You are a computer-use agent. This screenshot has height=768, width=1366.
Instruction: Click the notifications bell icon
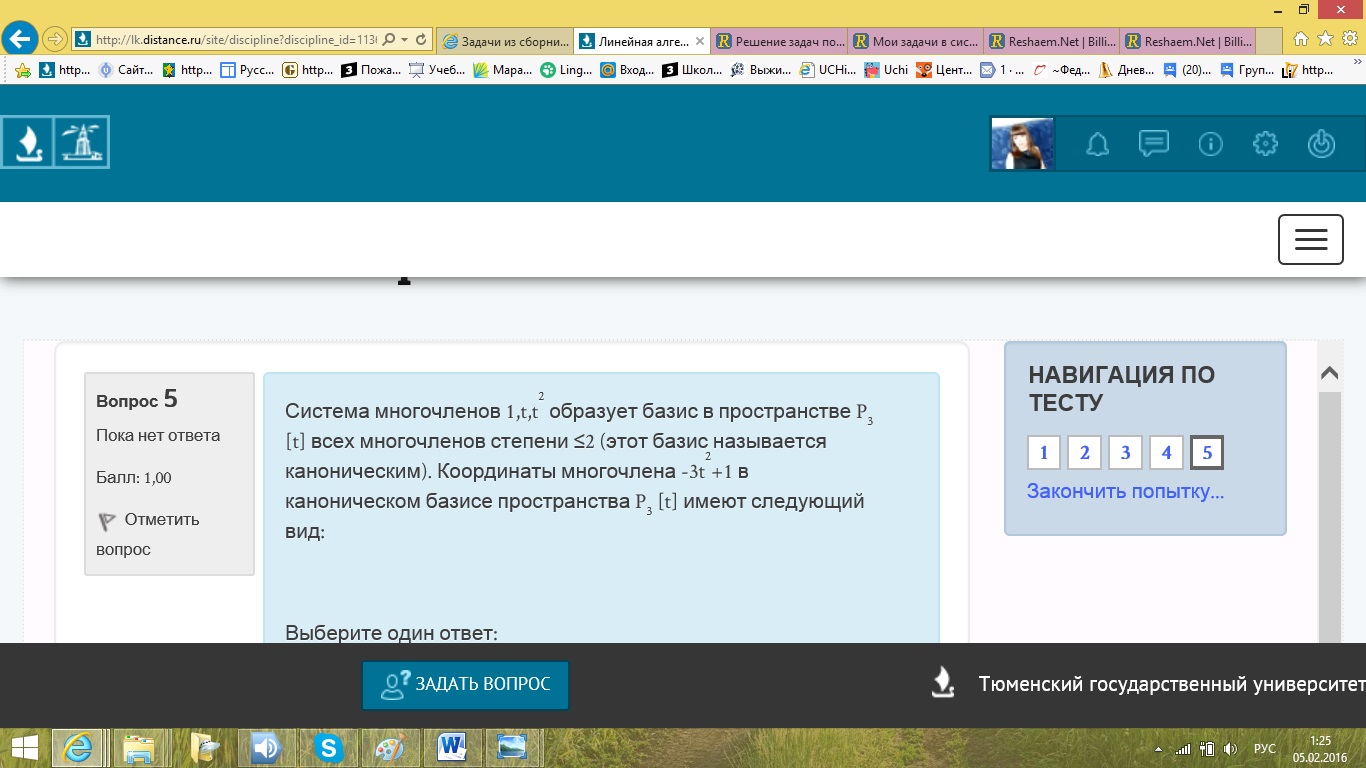pyautogui.click(x=1098, y=145)
